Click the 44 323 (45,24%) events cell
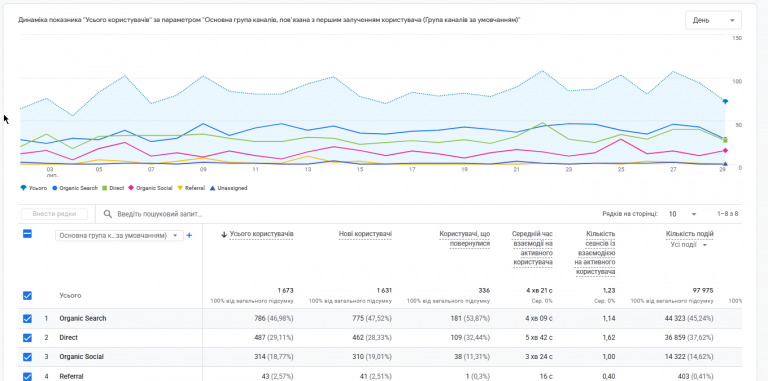The image size is (768, 381). tap(689, 318)
